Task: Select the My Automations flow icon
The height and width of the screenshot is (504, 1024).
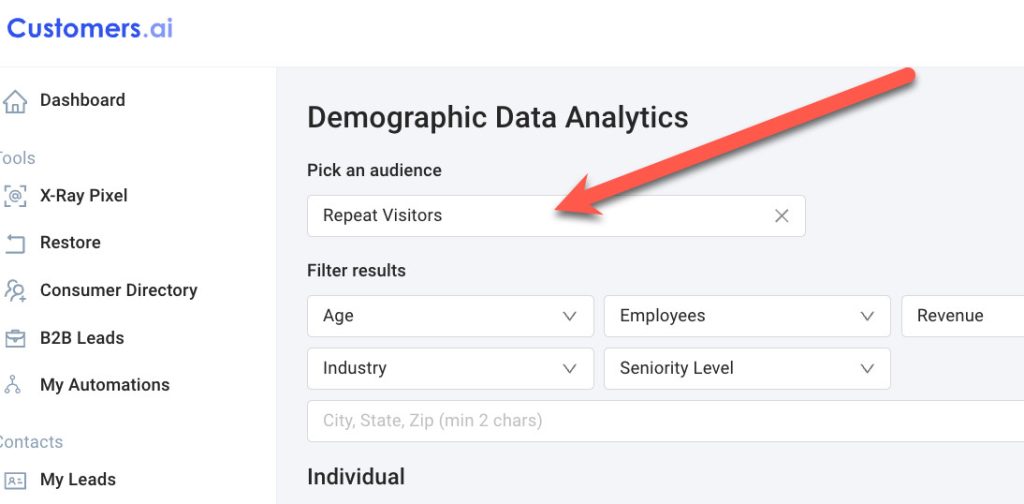Action: click(x=13, y=385)
